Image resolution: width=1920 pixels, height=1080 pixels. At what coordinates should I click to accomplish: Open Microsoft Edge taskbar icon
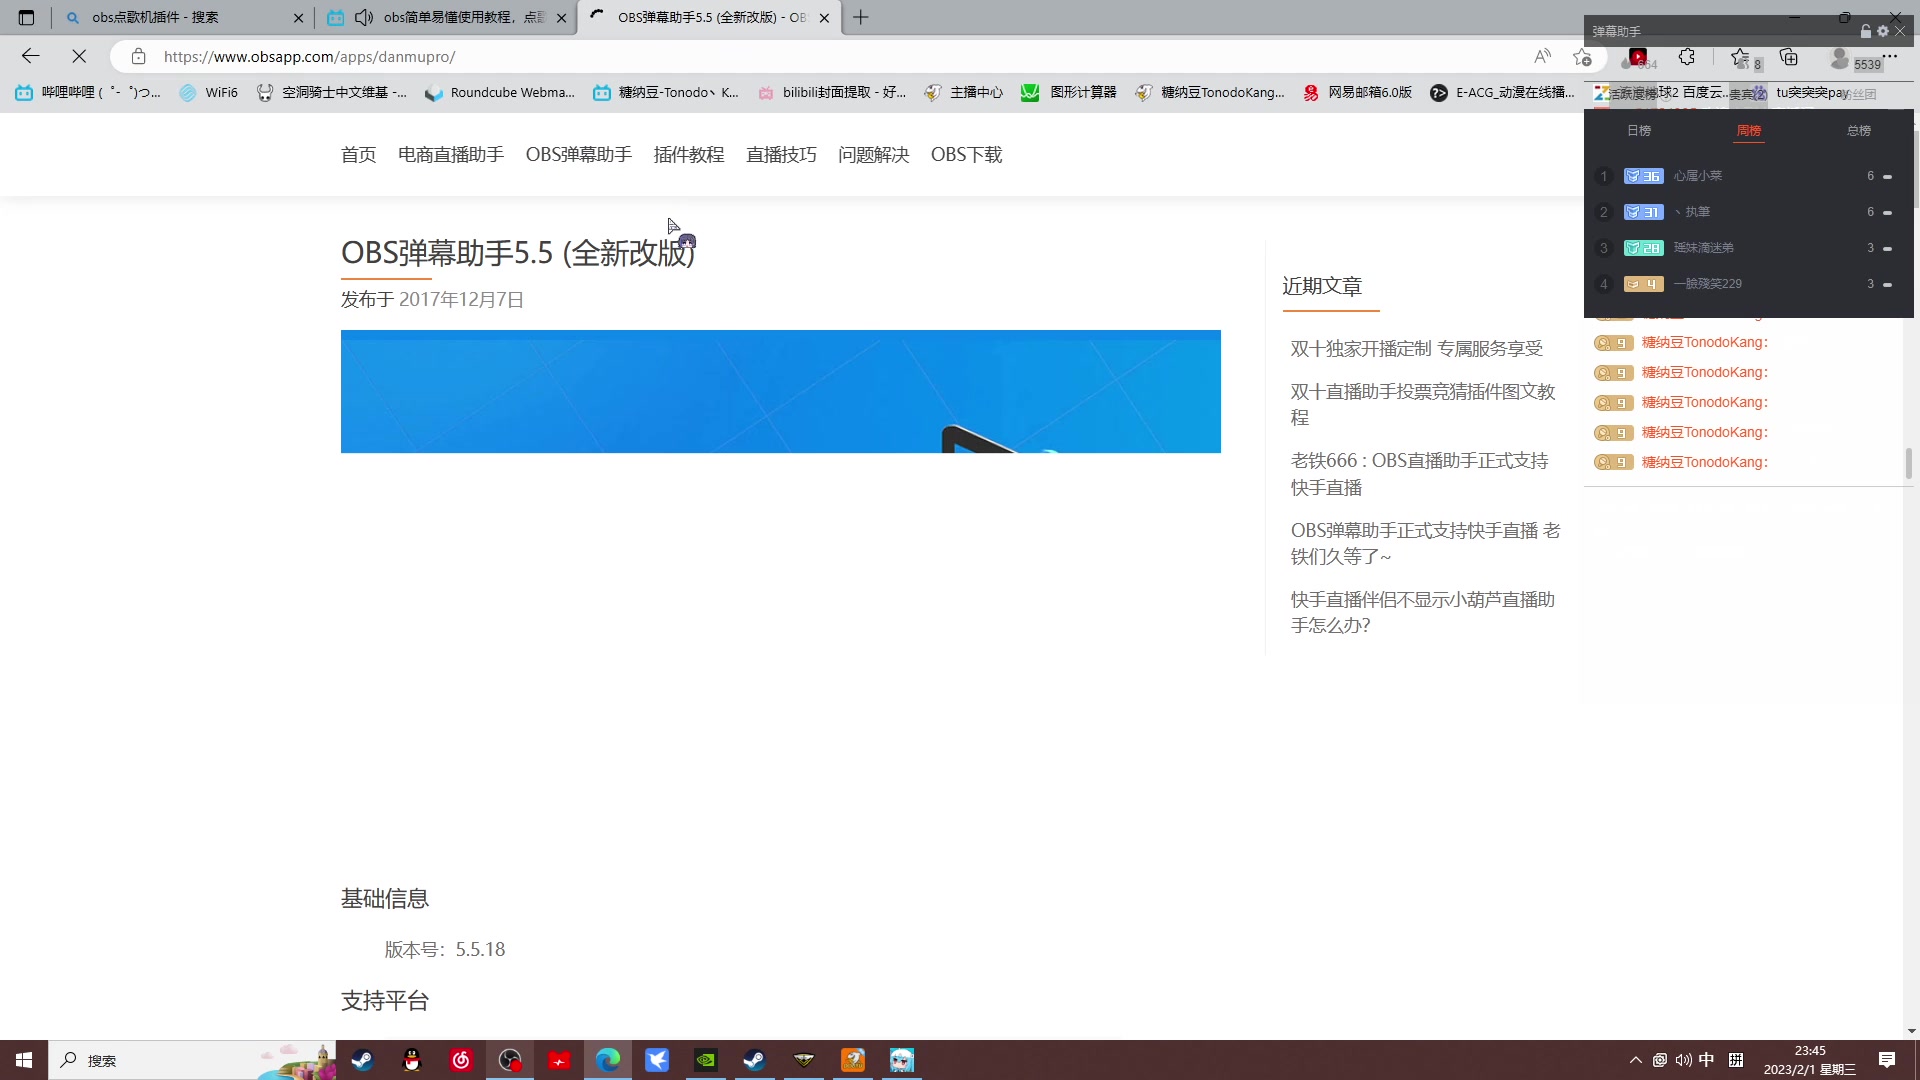tap(608, 1060)
